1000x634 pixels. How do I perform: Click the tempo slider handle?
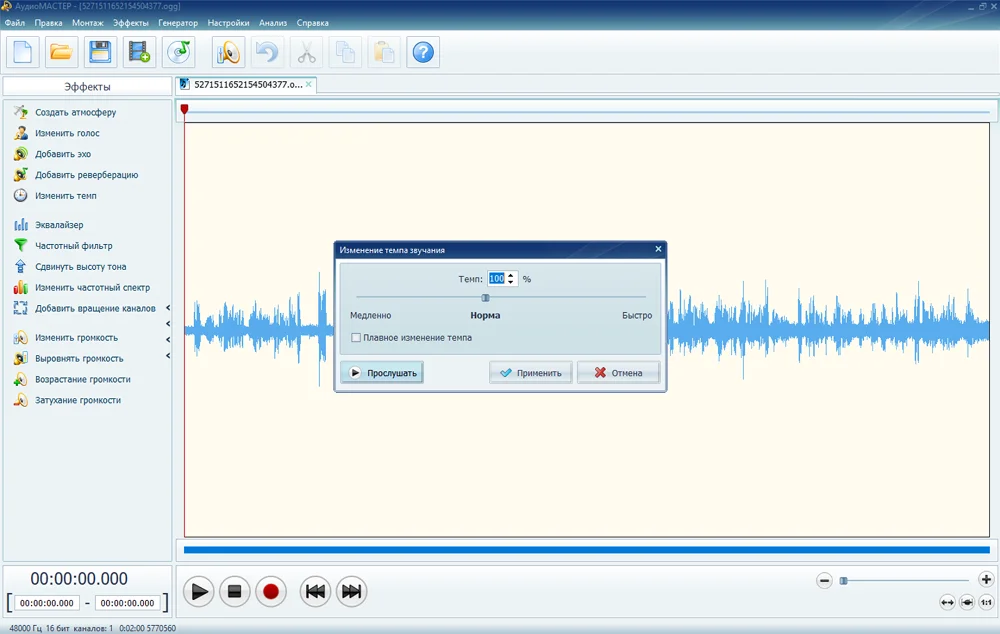click(486, 297)
